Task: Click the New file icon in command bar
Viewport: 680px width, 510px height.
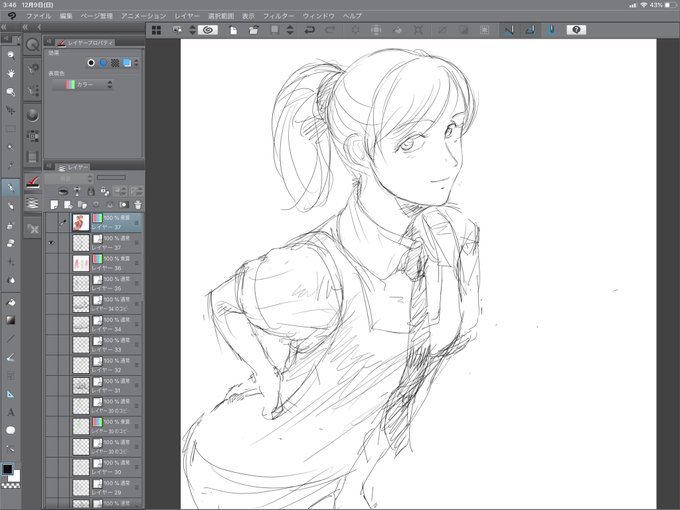Action: [x=233, y=30]
